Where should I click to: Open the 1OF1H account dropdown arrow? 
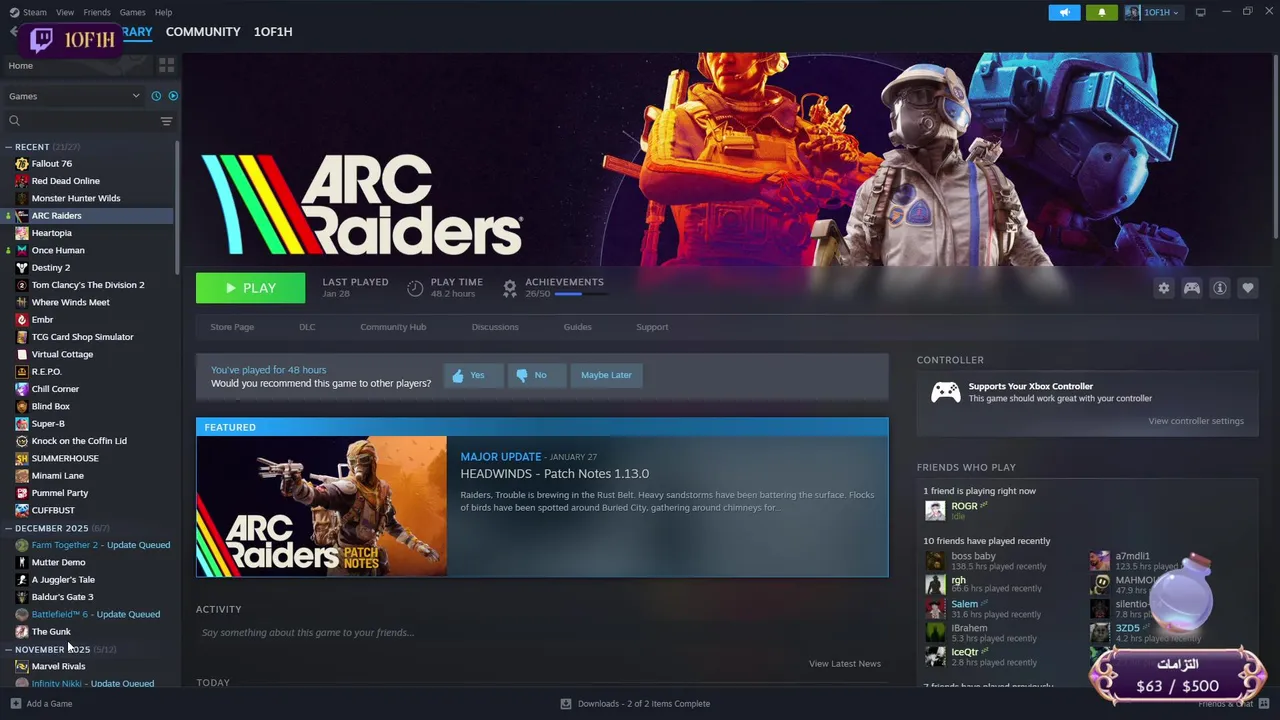1176,13
